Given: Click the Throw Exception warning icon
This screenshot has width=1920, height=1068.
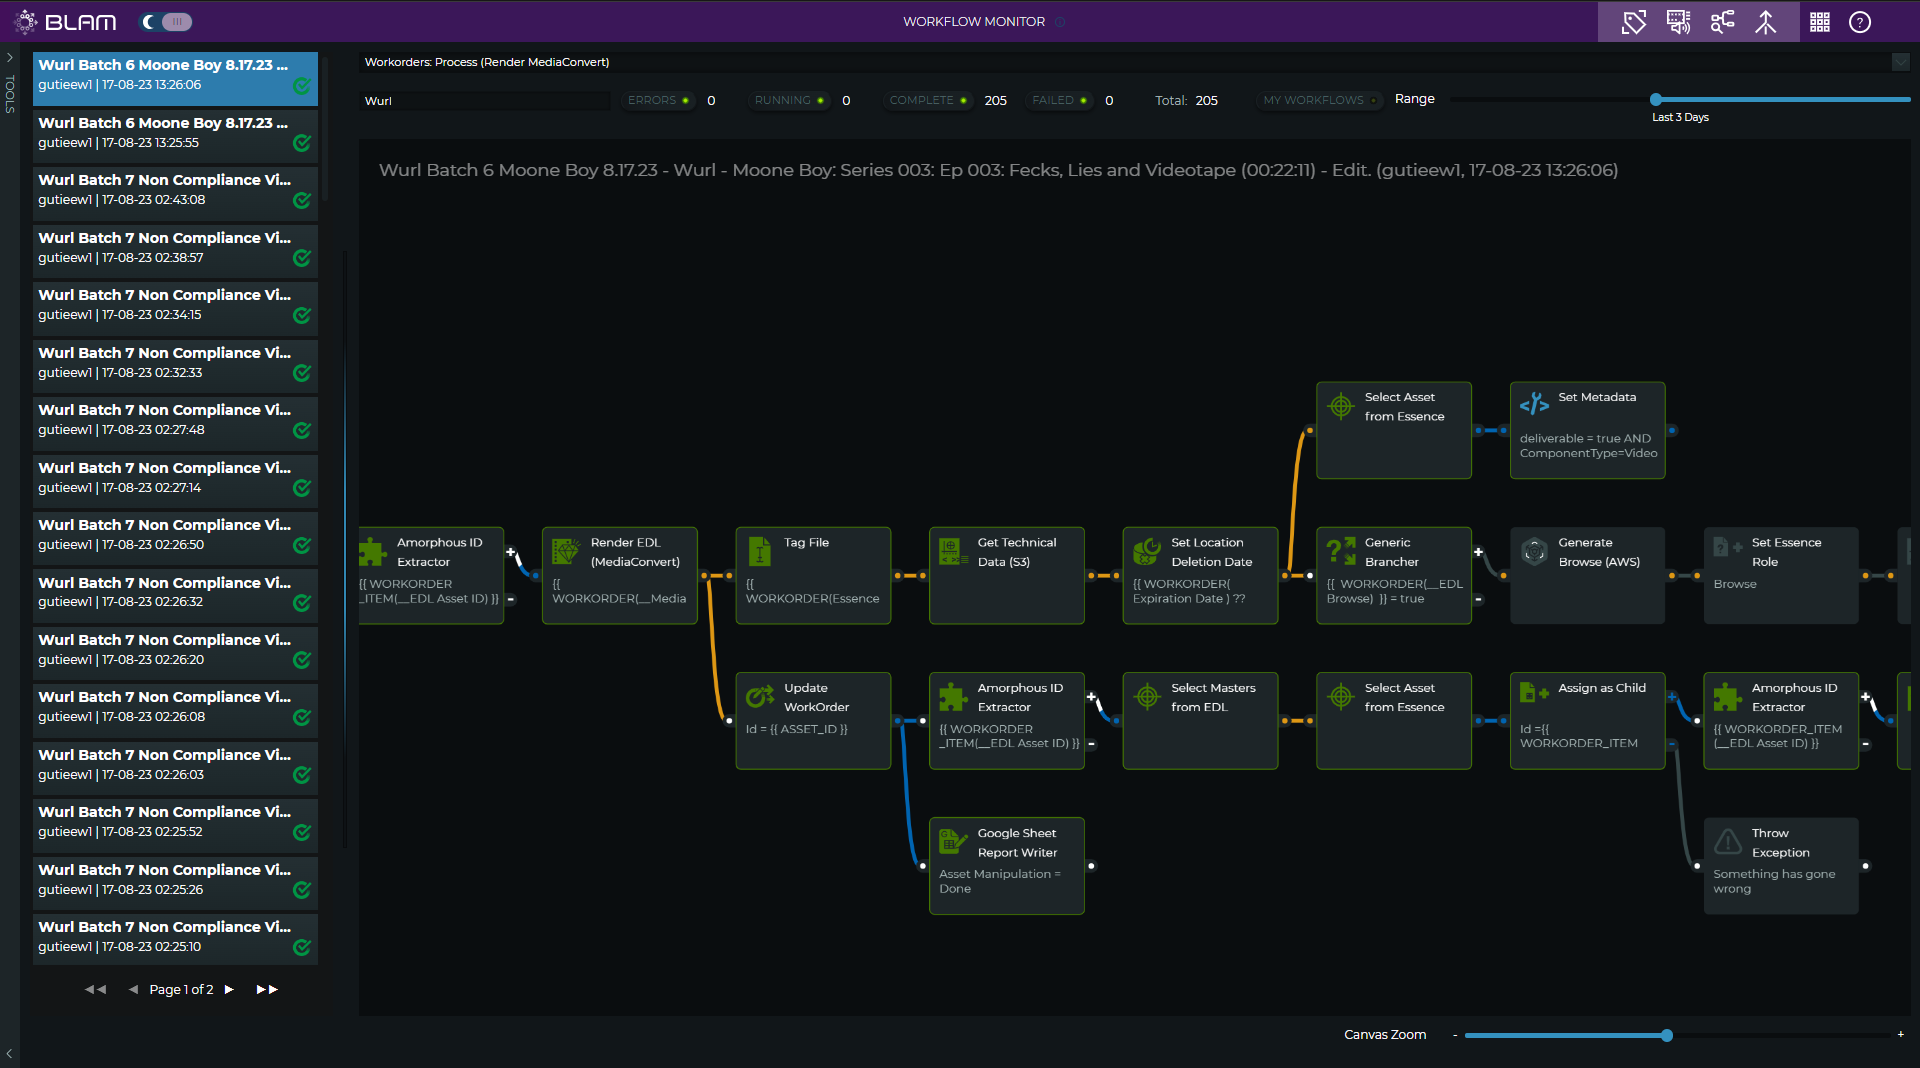Looking at the screenshot, I should pos(1728,842).
